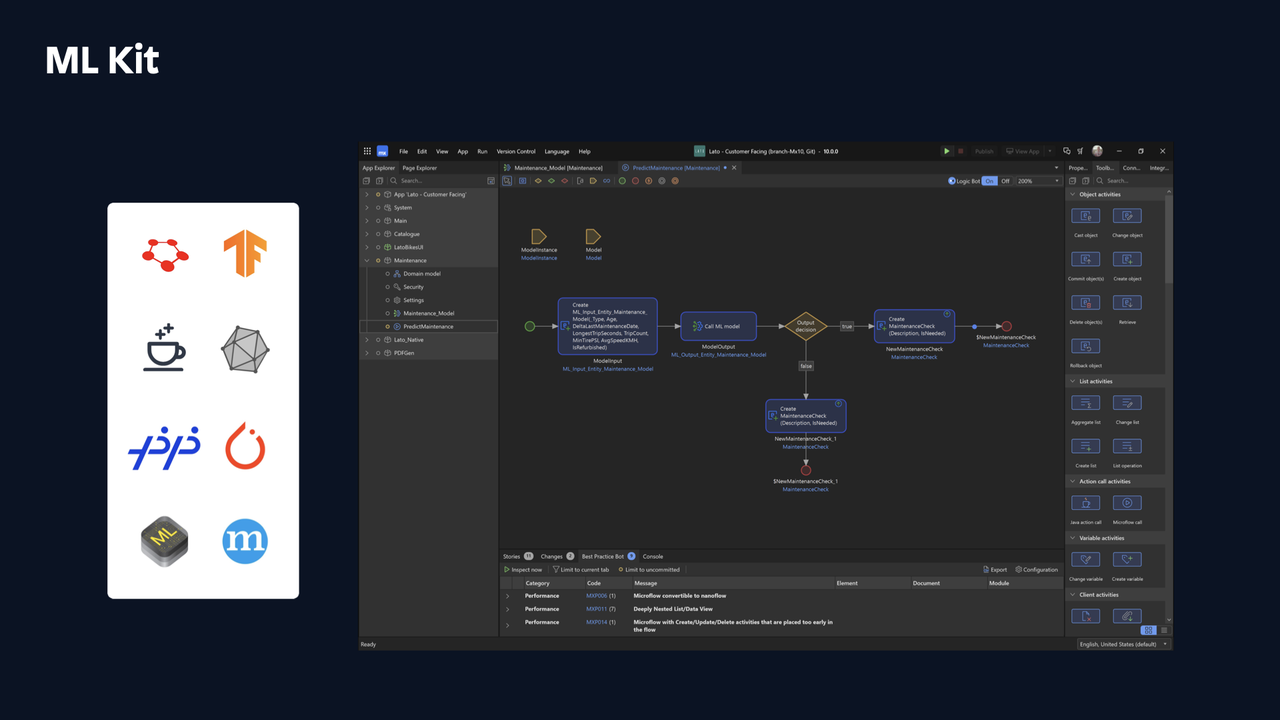The width and height of the screenshot is (1280, 720).
Task: Collapse the List activities section
Action: [1073, 381]
